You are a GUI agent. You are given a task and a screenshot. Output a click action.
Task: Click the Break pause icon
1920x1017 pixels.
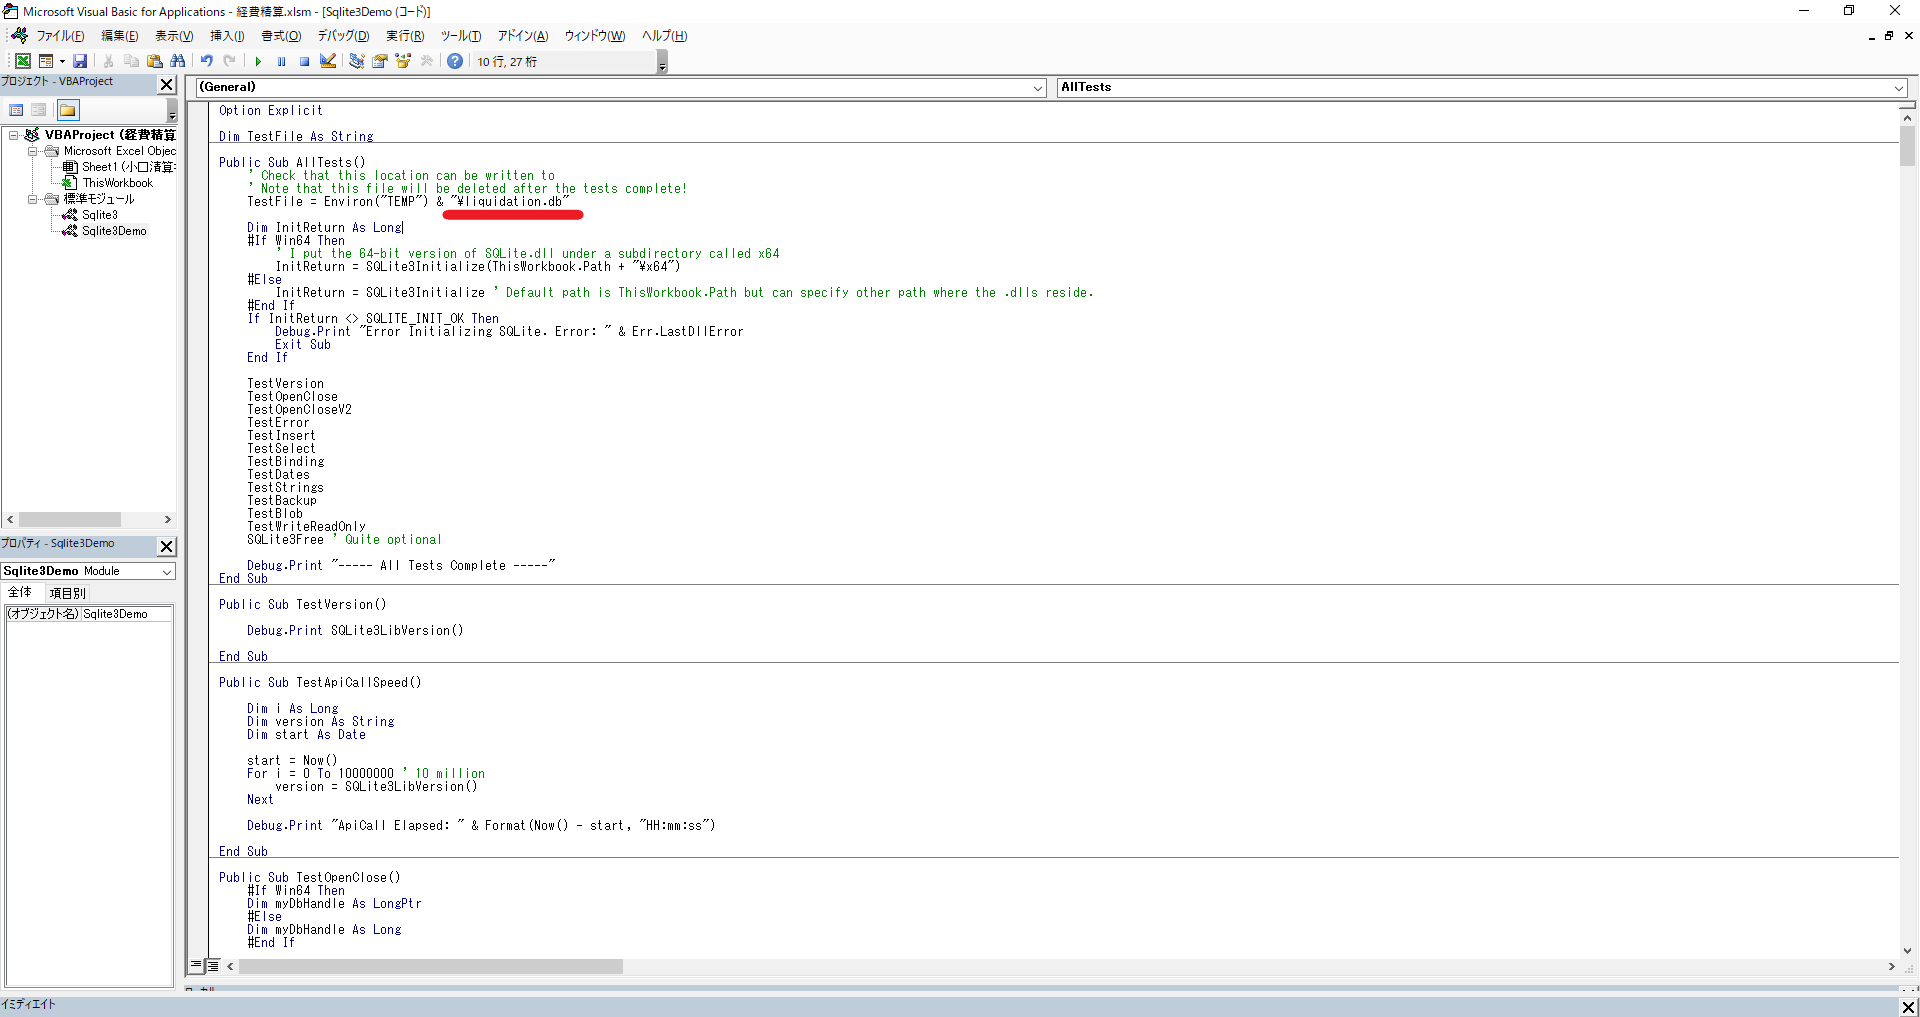click(x=281, y=61)
